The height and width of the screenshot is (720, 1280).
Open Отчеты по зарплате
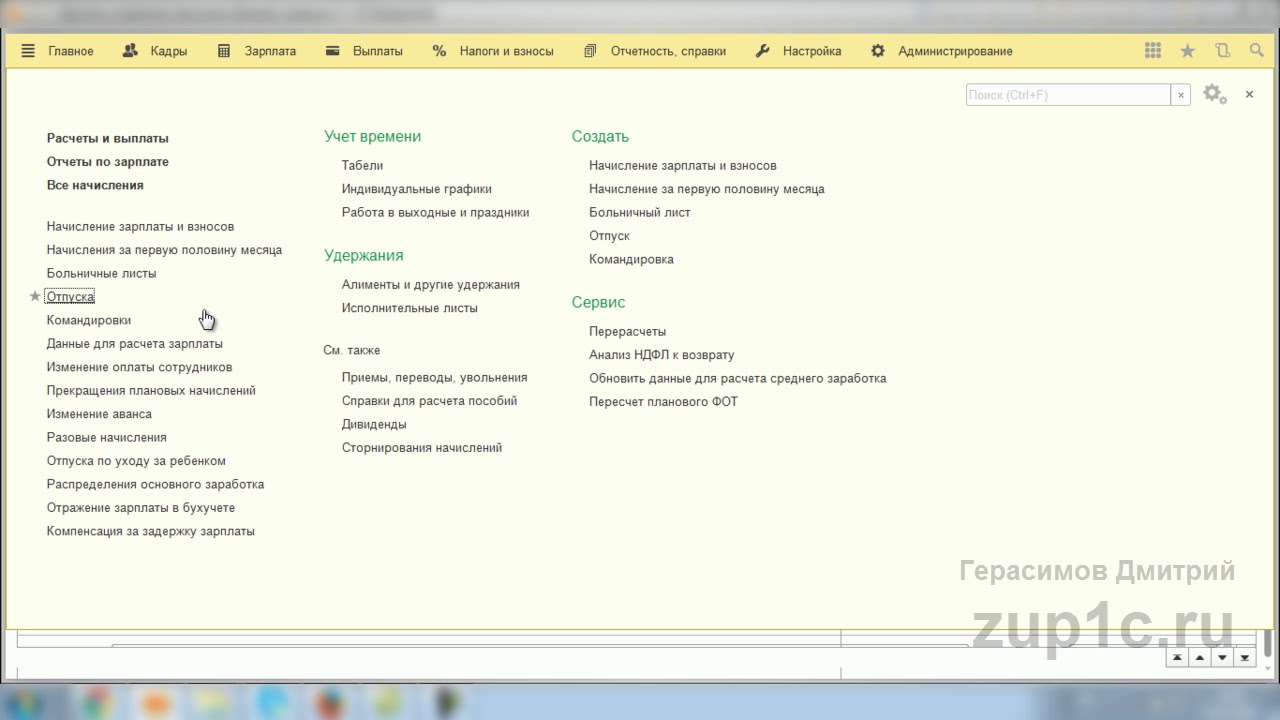click(108, 161)
